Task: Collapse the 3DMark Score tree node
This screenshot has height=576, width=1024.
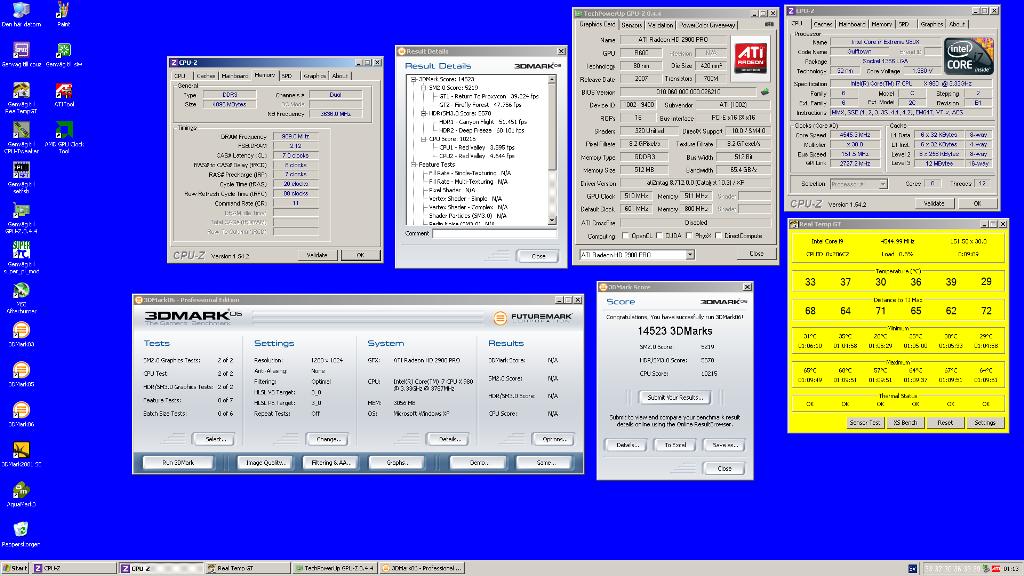Action: pyautogui.click(x=413, y=79)
